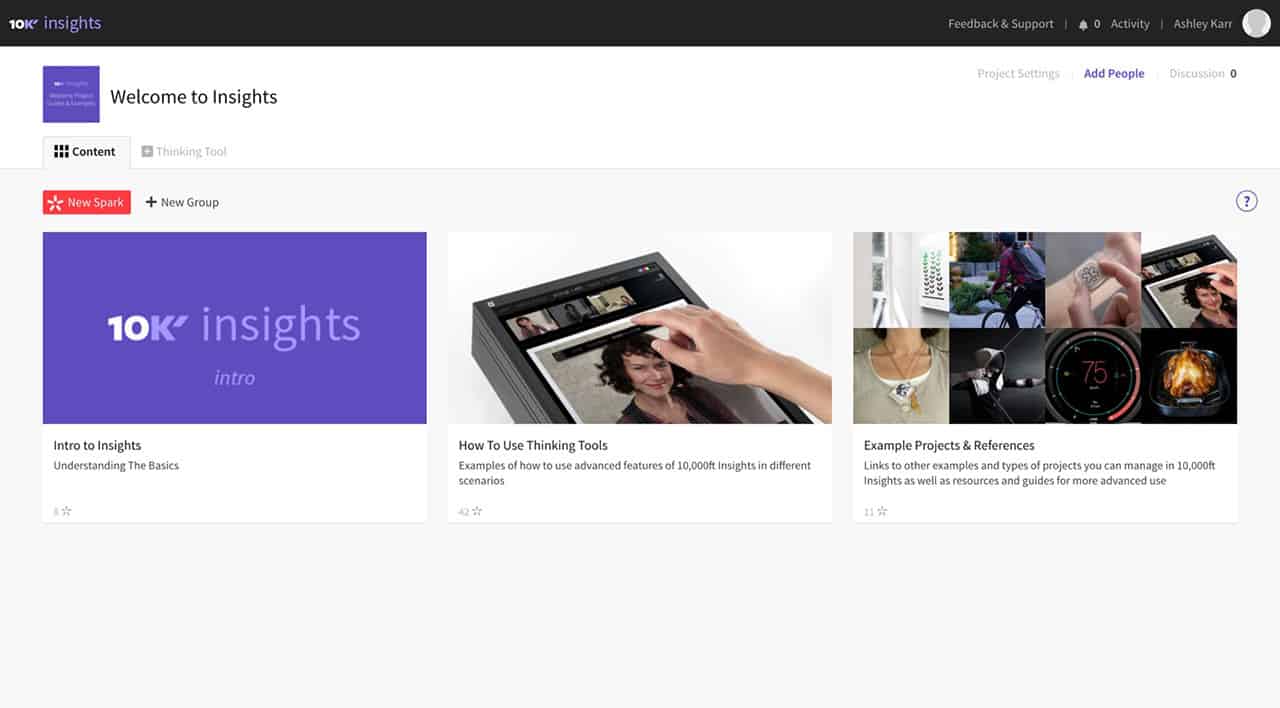Click the description starting 'Links to other examples'
The image size is (1280, 708).
coord(1039,473)
